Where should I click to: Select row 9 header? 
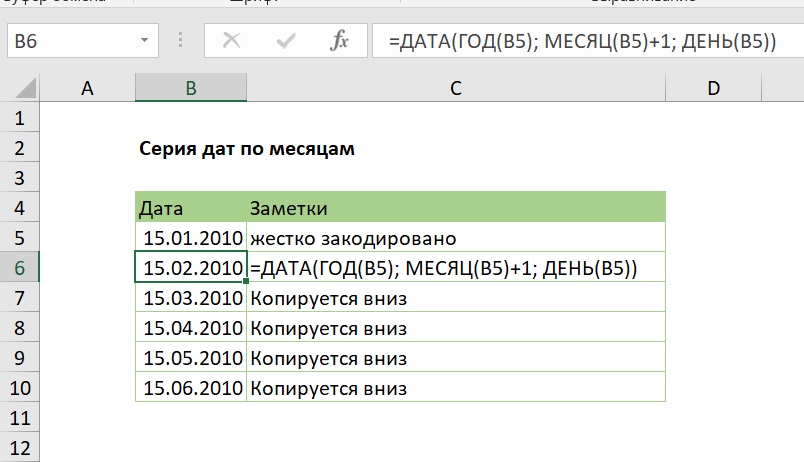[19, 357]
